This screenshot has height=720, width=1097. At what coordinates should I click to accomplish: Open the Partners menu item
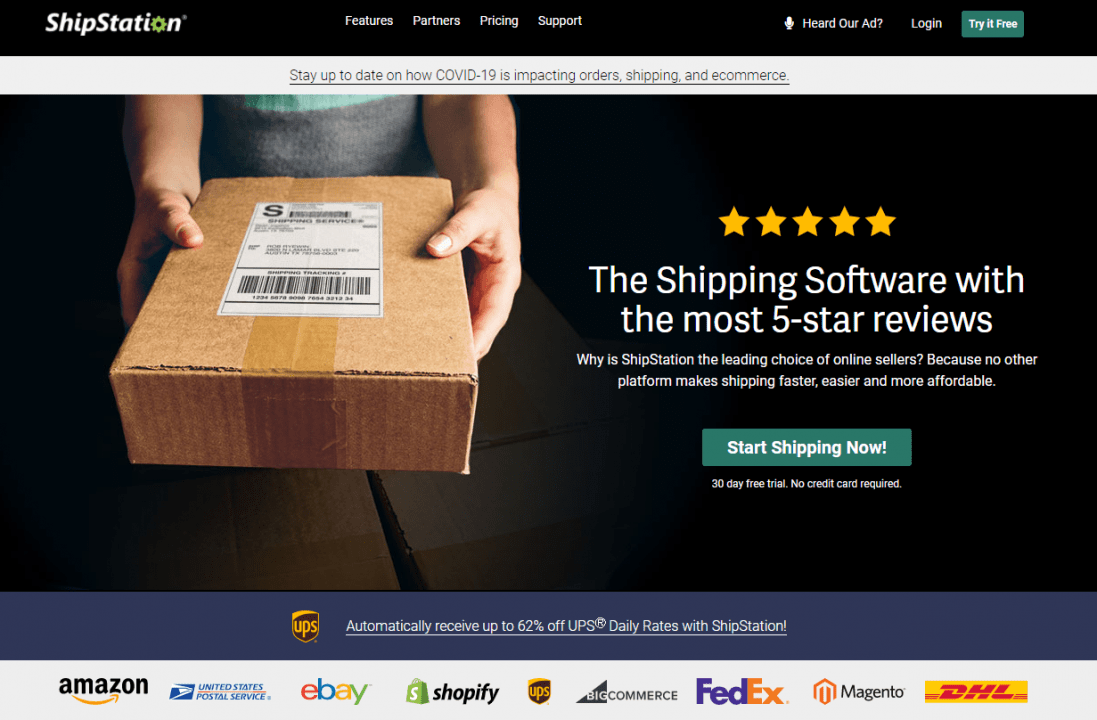(x=437, y=21)
